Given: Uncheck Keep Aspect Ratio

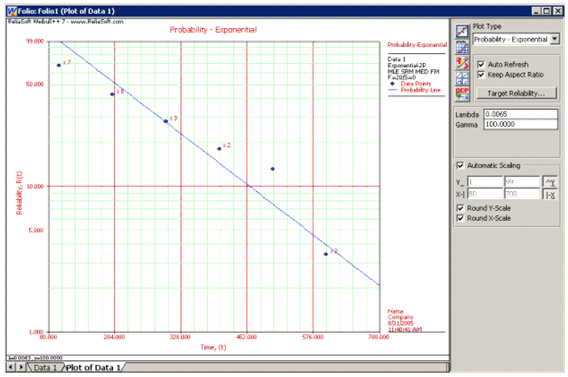Looking at the screenshot, I should (x=481, y=75).
